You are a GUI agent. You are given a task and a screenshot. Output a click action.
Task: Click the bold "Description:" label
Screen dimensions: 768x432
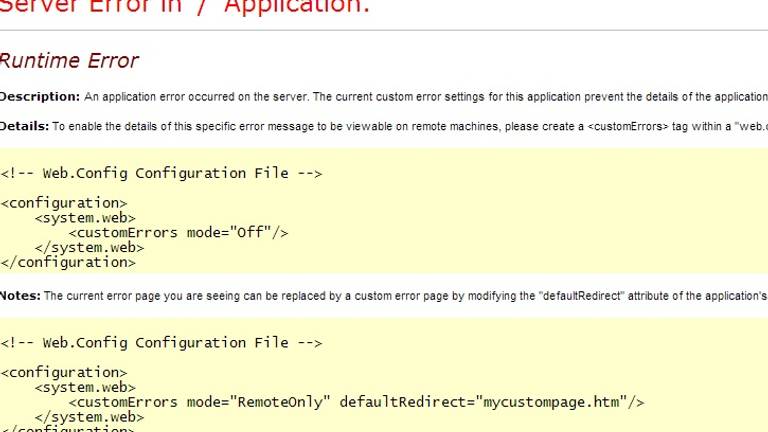coord(39,97)
